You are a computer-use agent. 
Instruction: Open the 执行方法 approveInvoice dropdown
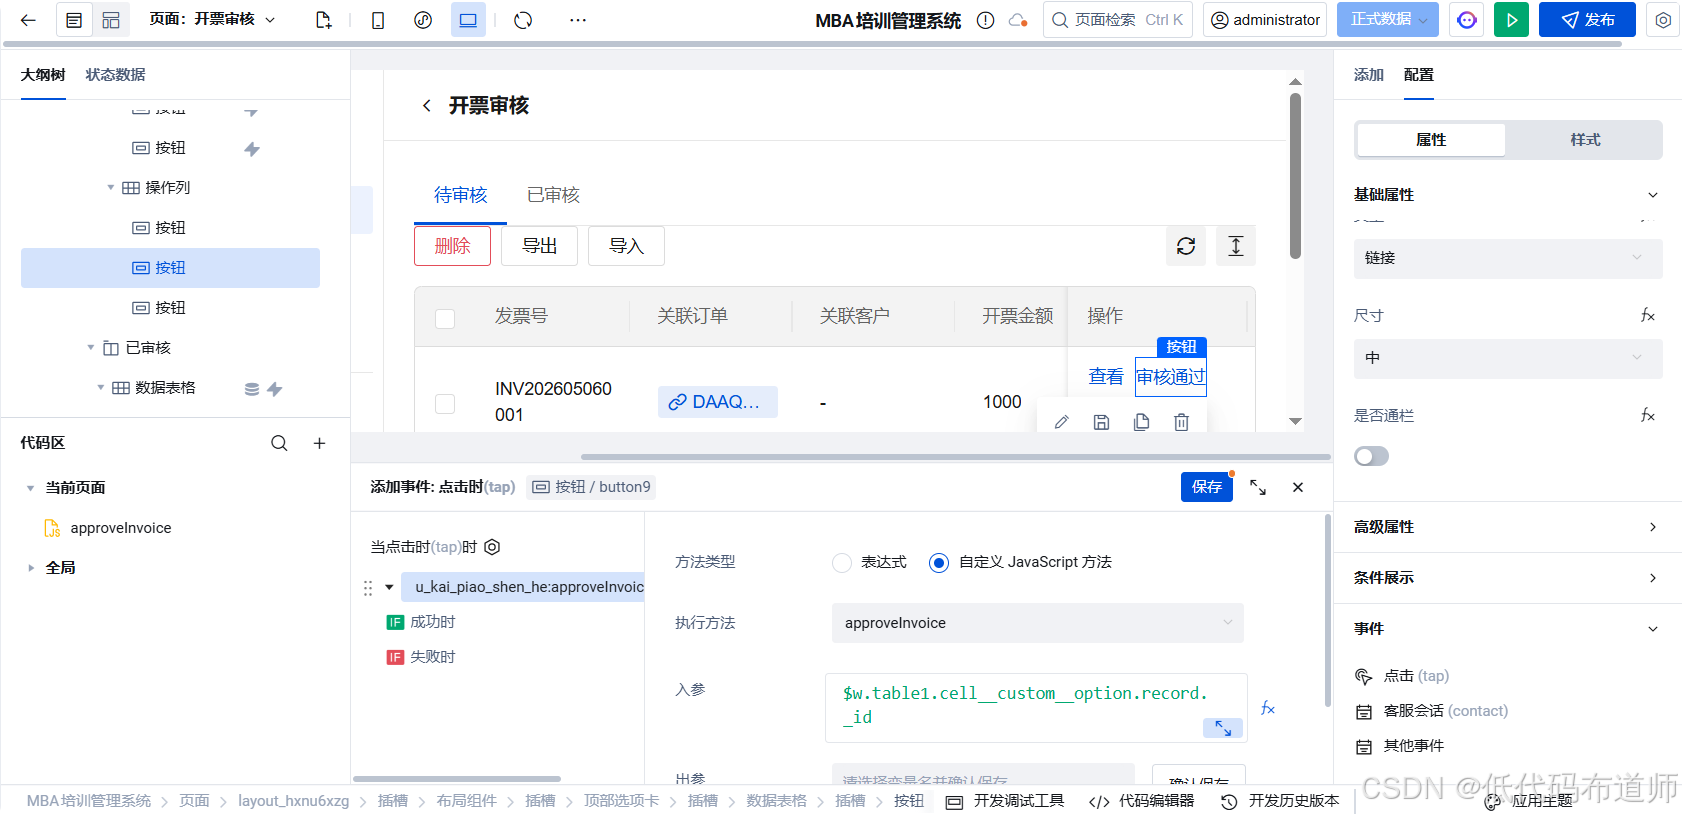pos(1037,623)
